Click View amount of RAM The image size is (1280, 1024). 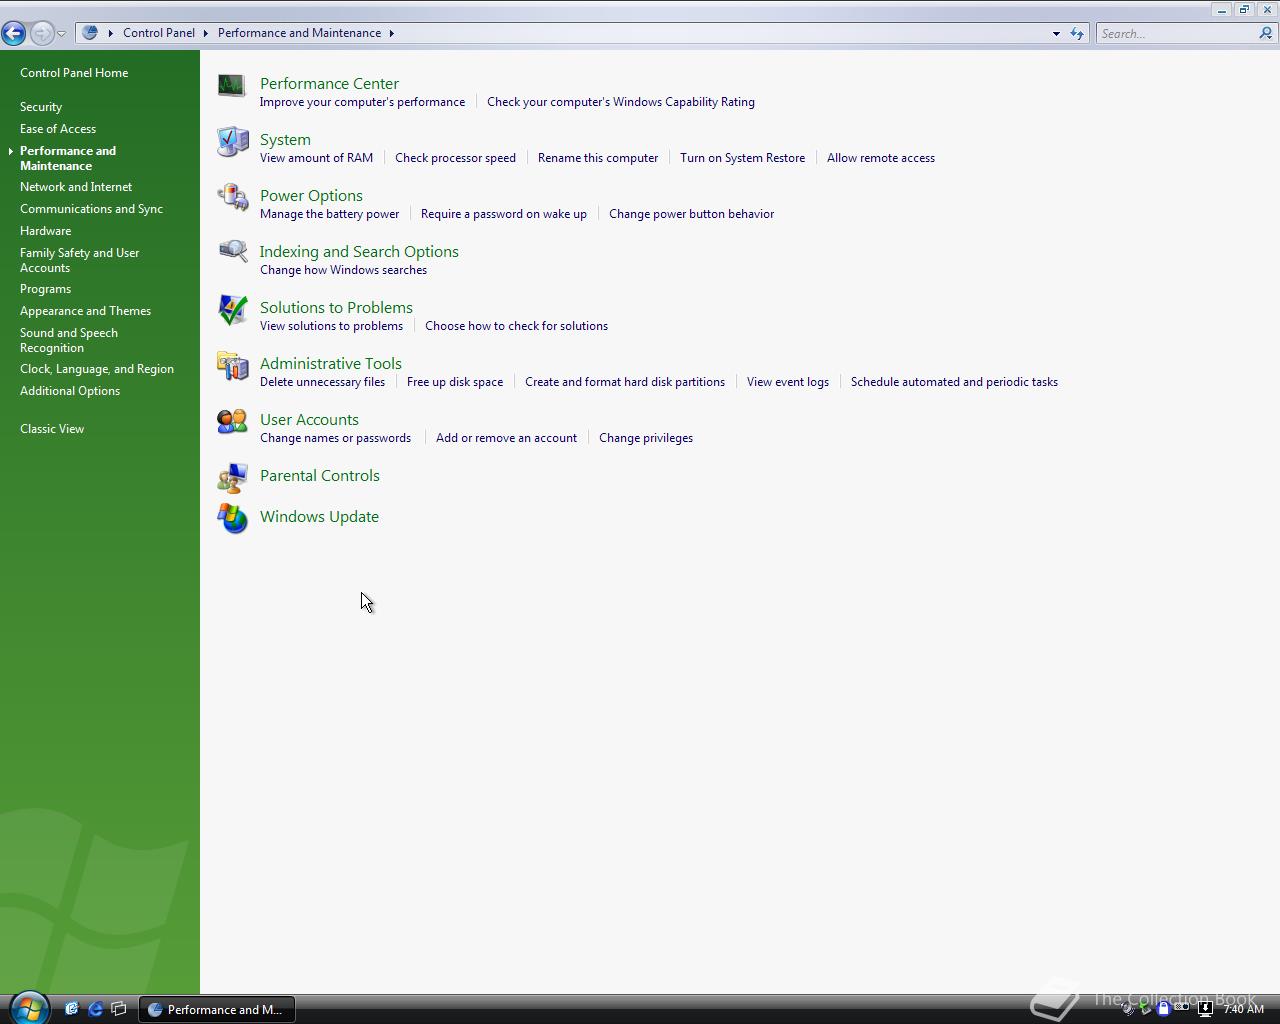pyautogui.click(x=316, y=158)
